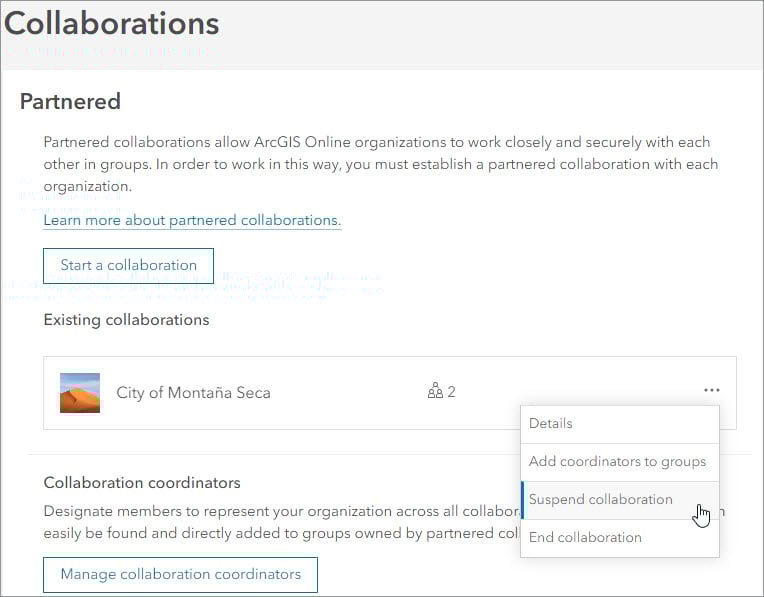Click Manage collaboration coordinators button
Viewport: 764px width, 597px height.
(180, 575)
